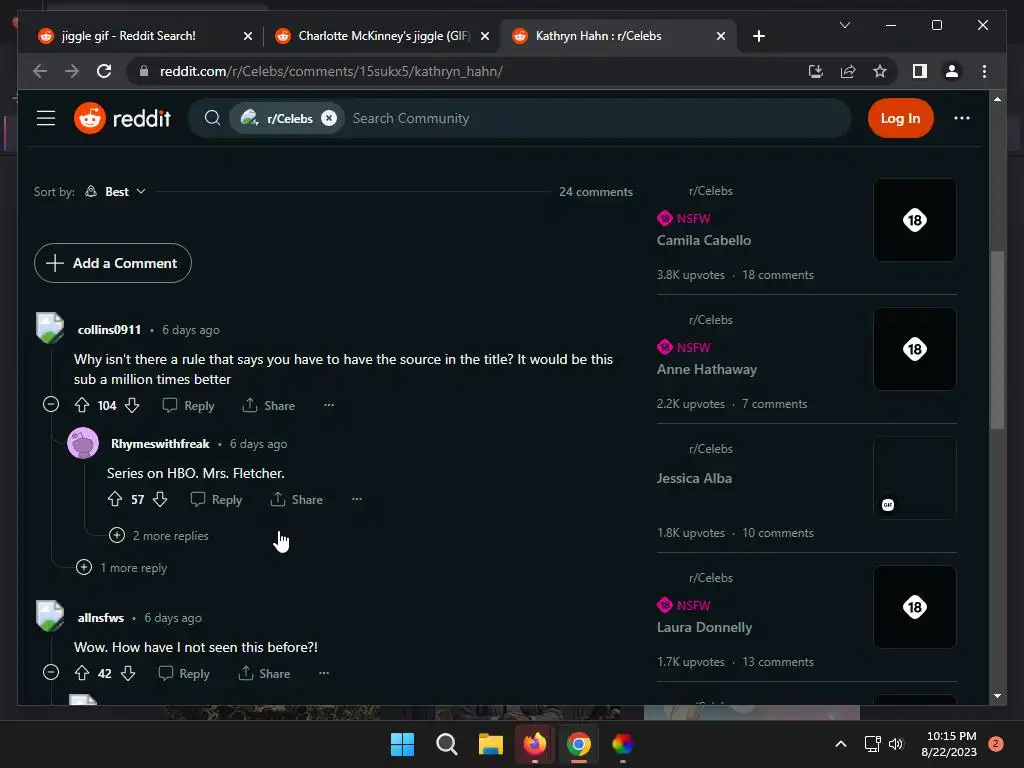Click Add a Comment button
The height and width of the screenshot is (768, 1024).
tap(112, 263)
